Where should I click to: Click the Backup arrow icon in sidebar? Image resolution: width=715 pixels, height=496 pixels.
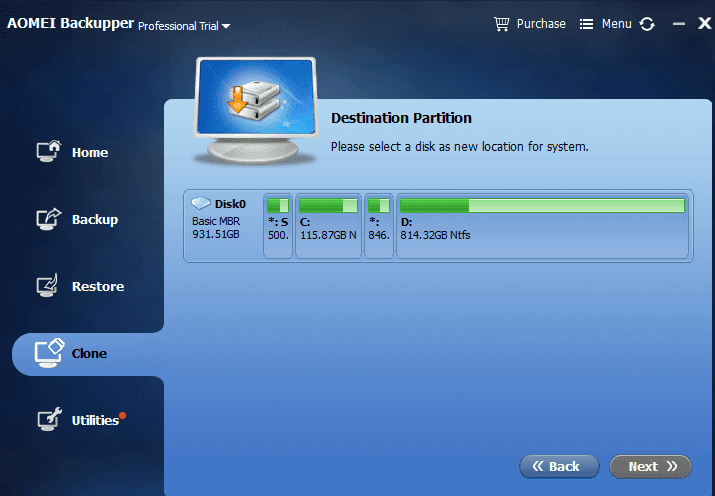48,219
